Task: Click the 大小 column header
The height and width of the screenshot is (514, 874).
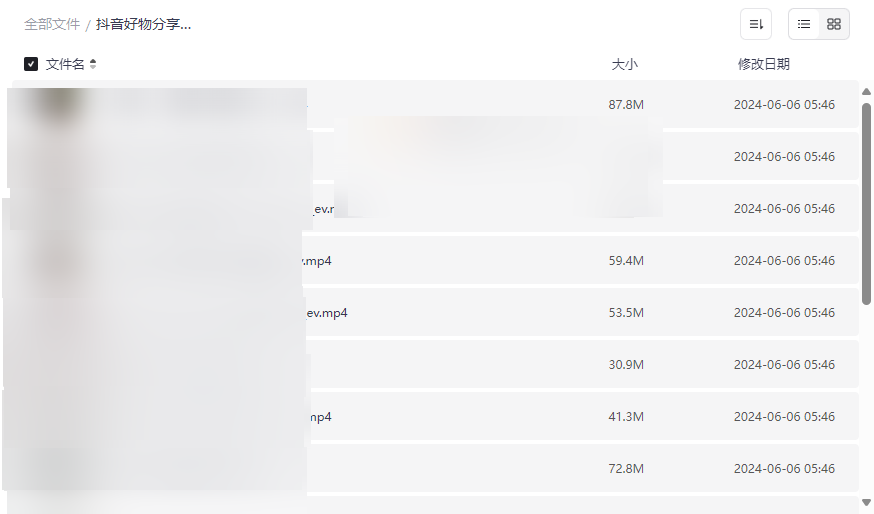Action: click(624, 64)
